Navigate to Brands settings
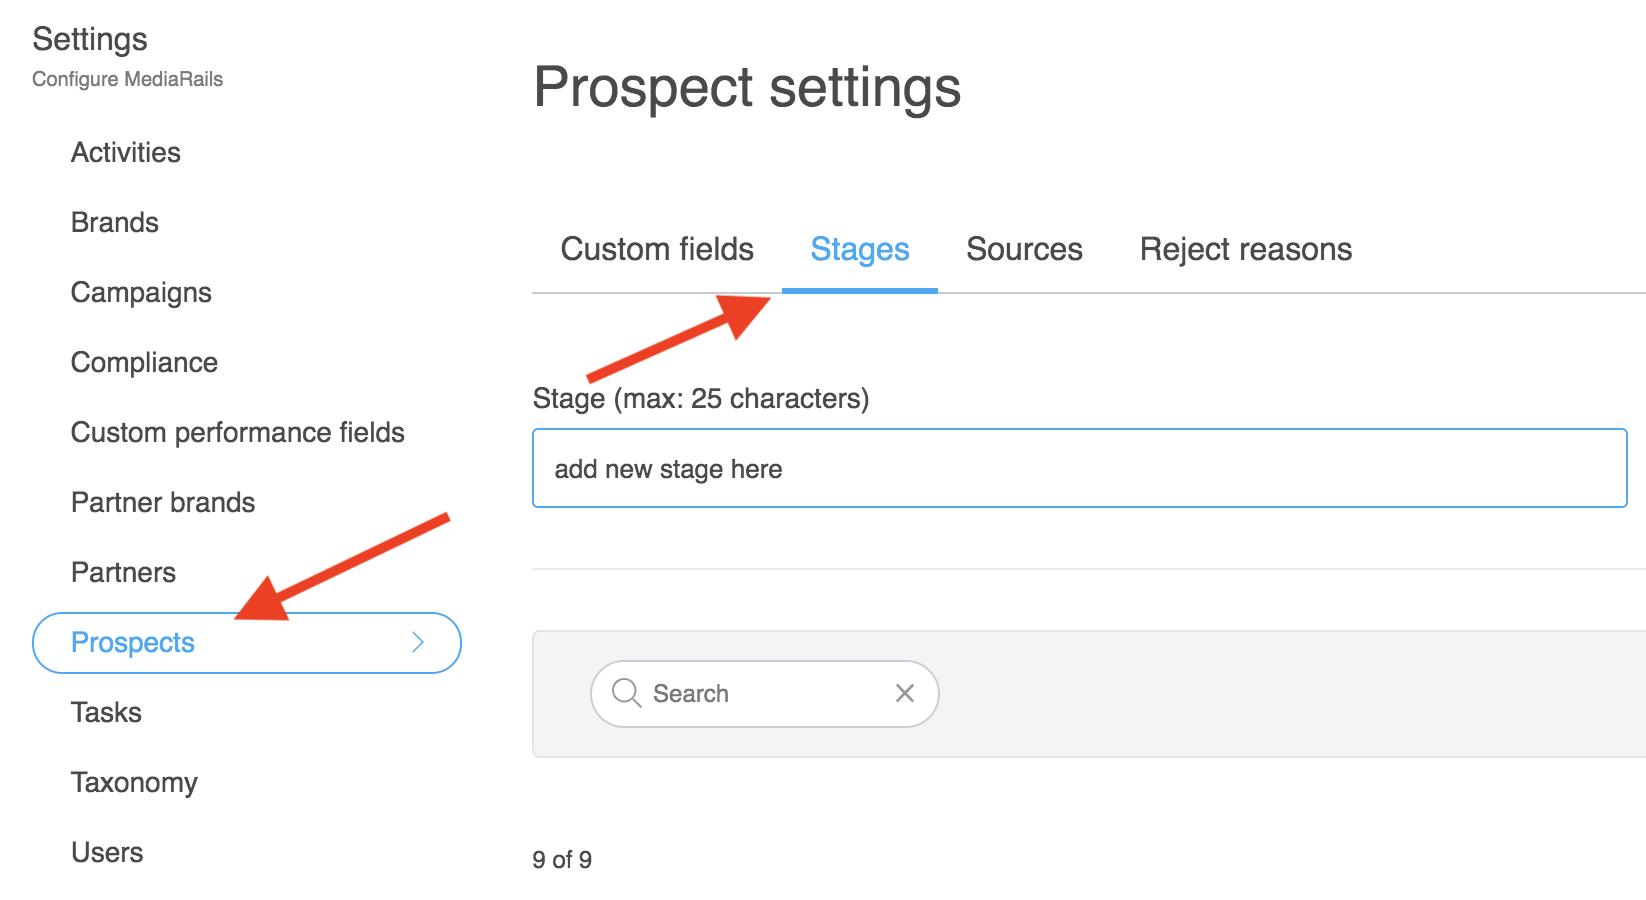This screenshot has height=900, width=1646. click(x=115, y=222)
